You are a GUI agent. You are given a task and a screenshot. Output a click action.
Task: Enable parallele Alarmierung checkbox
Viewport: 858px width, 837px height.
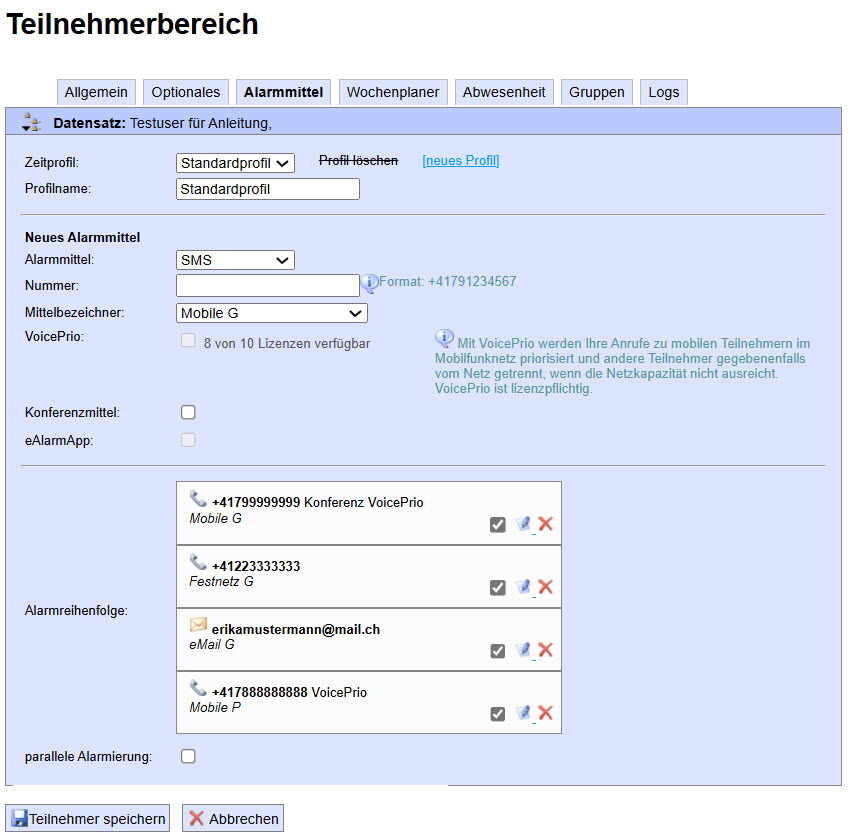(x=188, y=756)
